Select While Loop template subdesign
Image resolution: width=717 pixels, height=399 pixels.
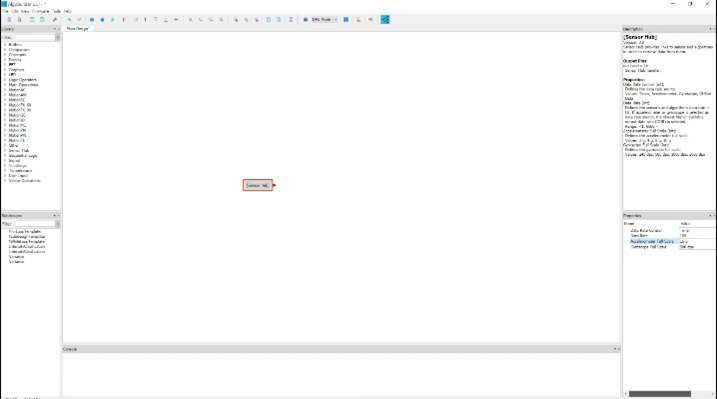coord(27,242)
